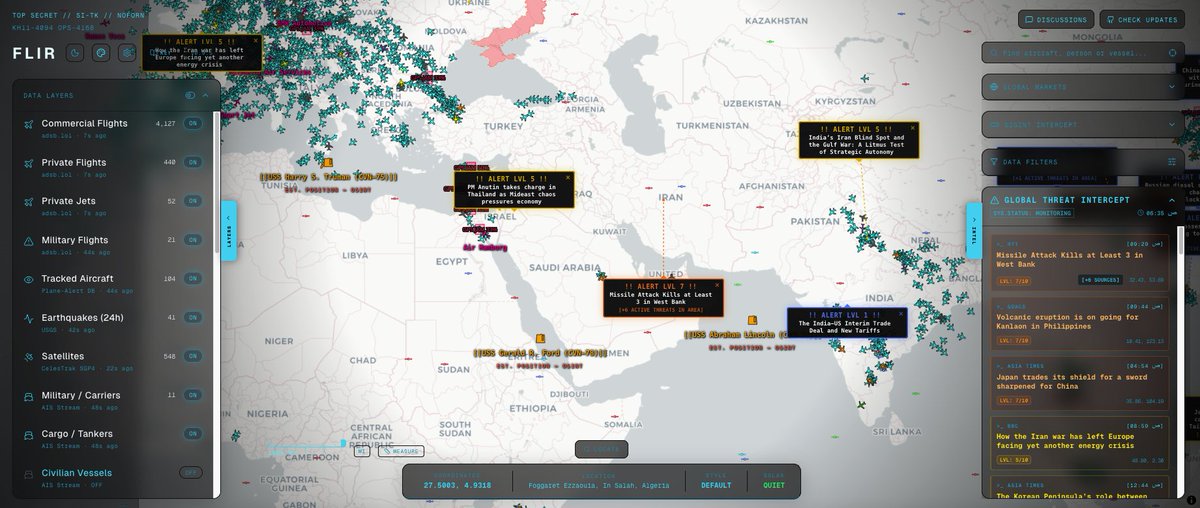Click the USS Abraham Lincoln carrier marker
The width and height of the screenshot is (1200, 508).
(752, 321)
